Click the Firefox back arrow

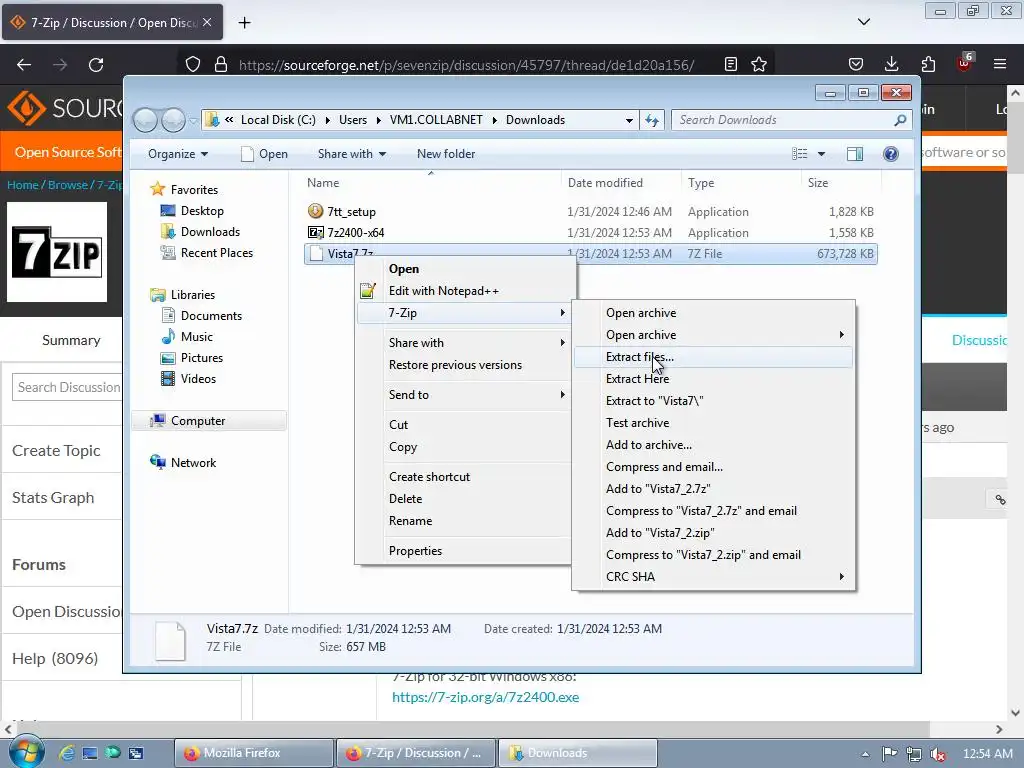point(24,65)
